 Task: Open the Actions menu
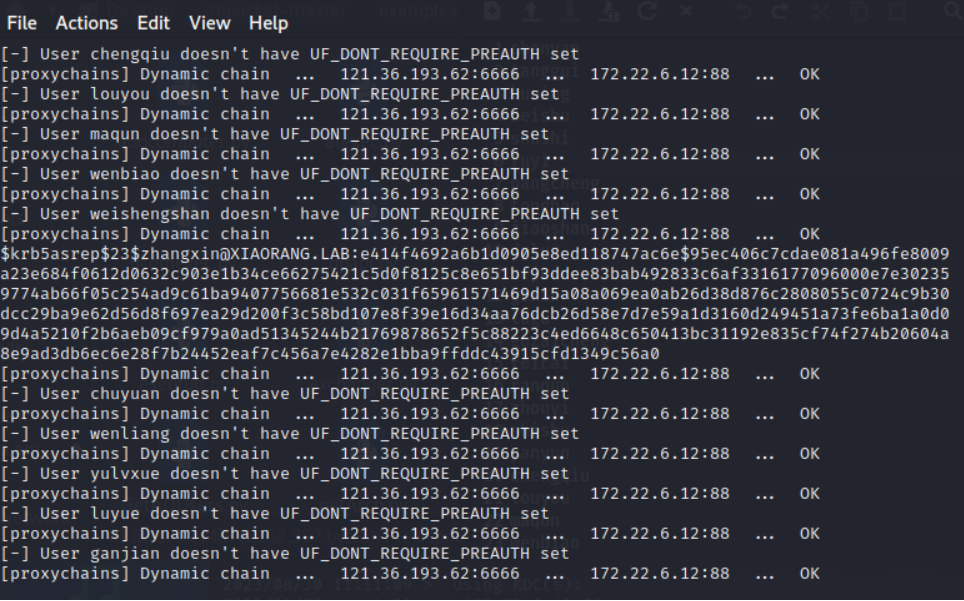87,23
